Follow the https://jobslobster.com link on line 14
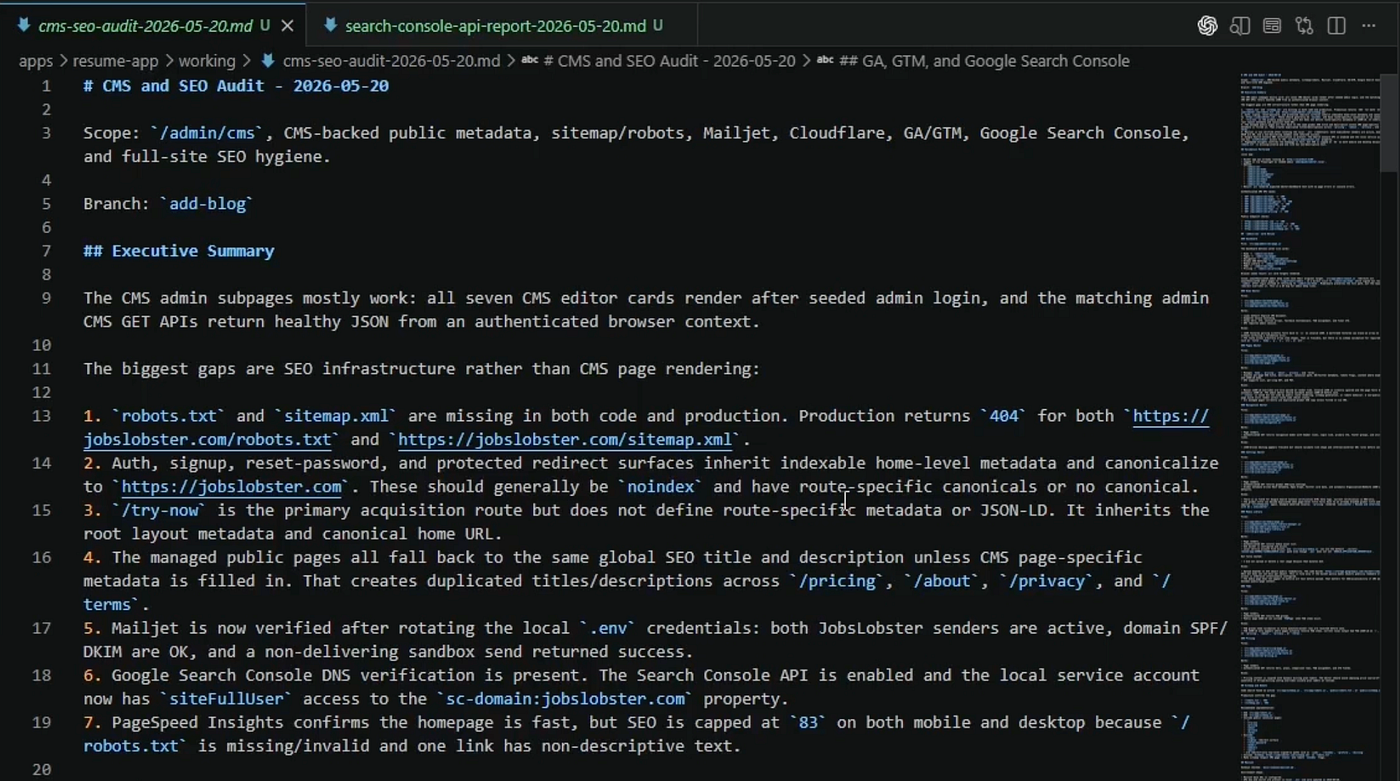Image resolution: width=1400 pixels, height=781 pixels. pyautogui.click(x=231, y=487)
